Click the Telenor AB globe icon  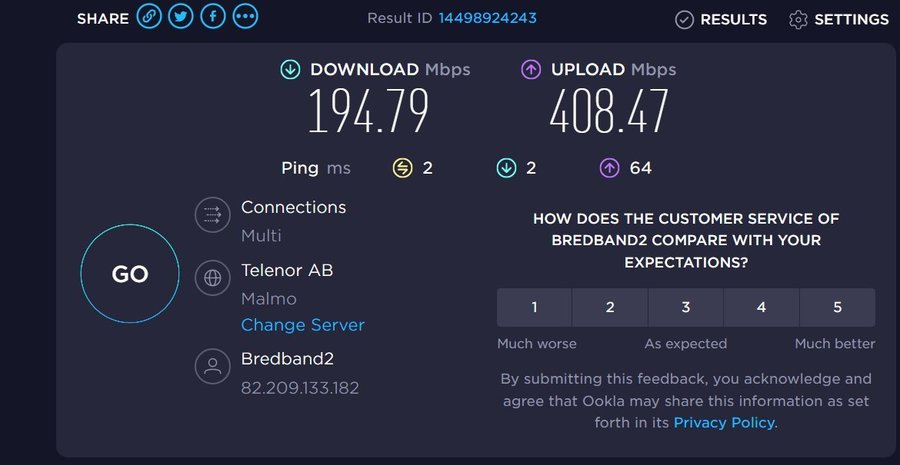[212, 278]
